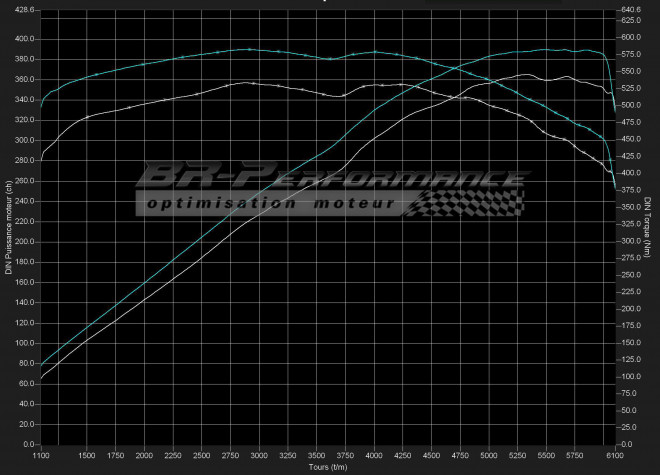This screenshot has width=660, height=475.
Task: Click the 640.6 maximum on the right axis
Action: (631, 10)
